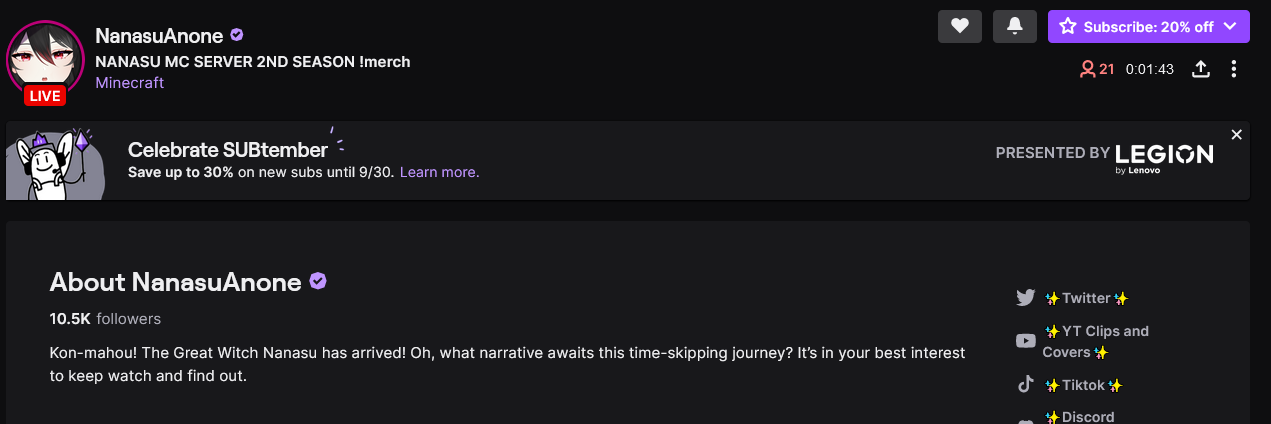Toggle the notification bell
Image resolution: width=1271 pixels, height=424 pixels.
pos(1014,27)
